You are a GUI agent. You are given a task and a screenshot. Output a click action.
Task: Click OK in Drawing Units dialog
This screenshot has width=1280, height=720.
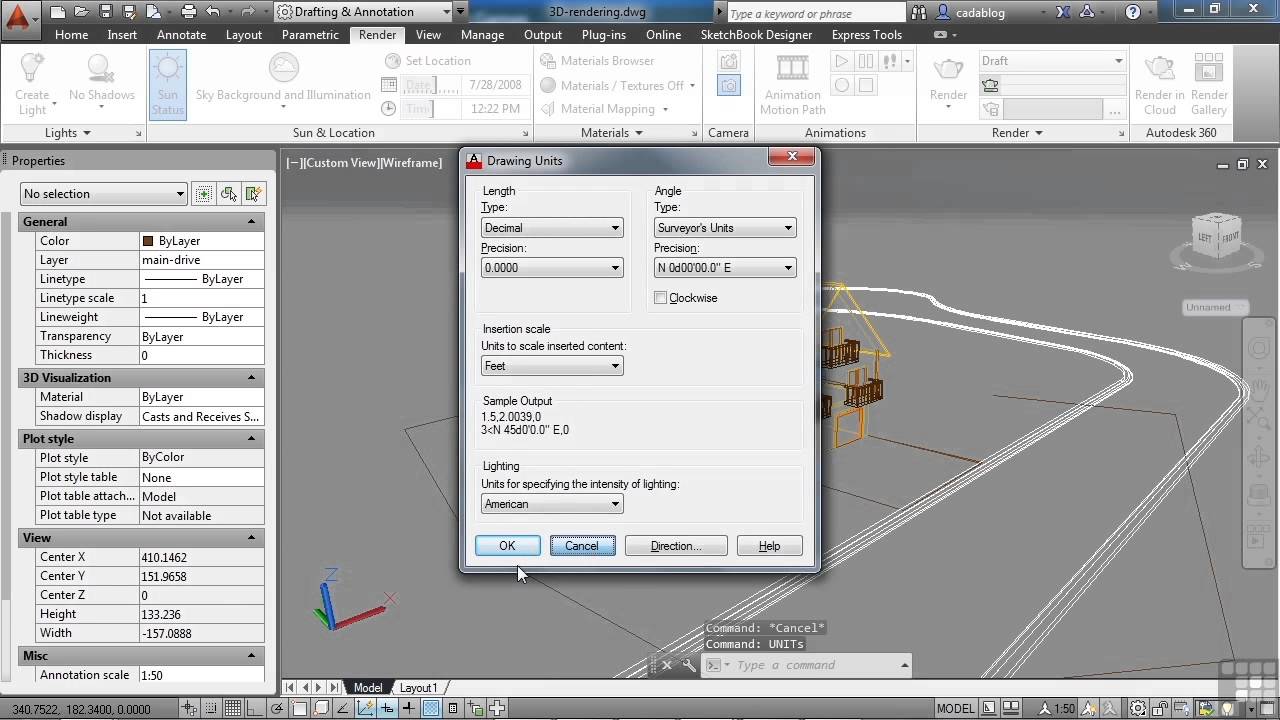(x=507, y=546)
